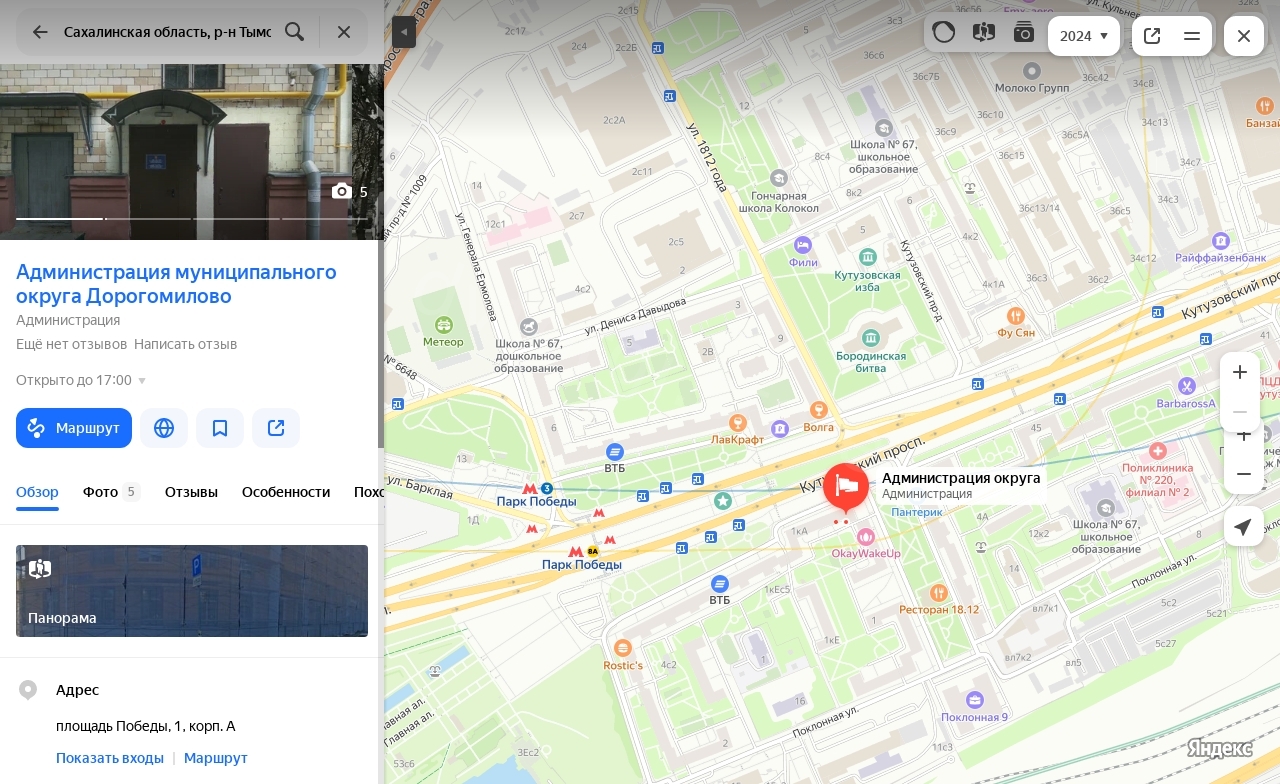
Task: Click 'Показать входы' link
Action: click(x=110, y=758)
